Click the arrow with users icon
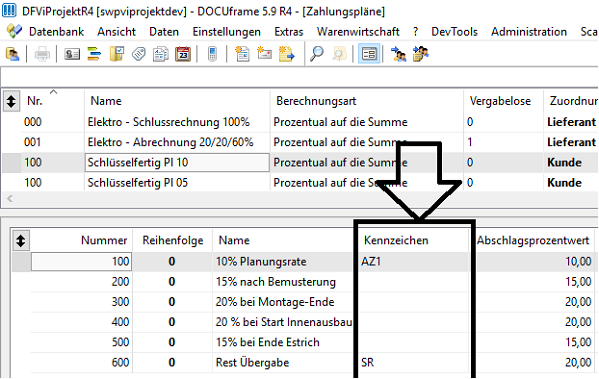 point(398,54)
